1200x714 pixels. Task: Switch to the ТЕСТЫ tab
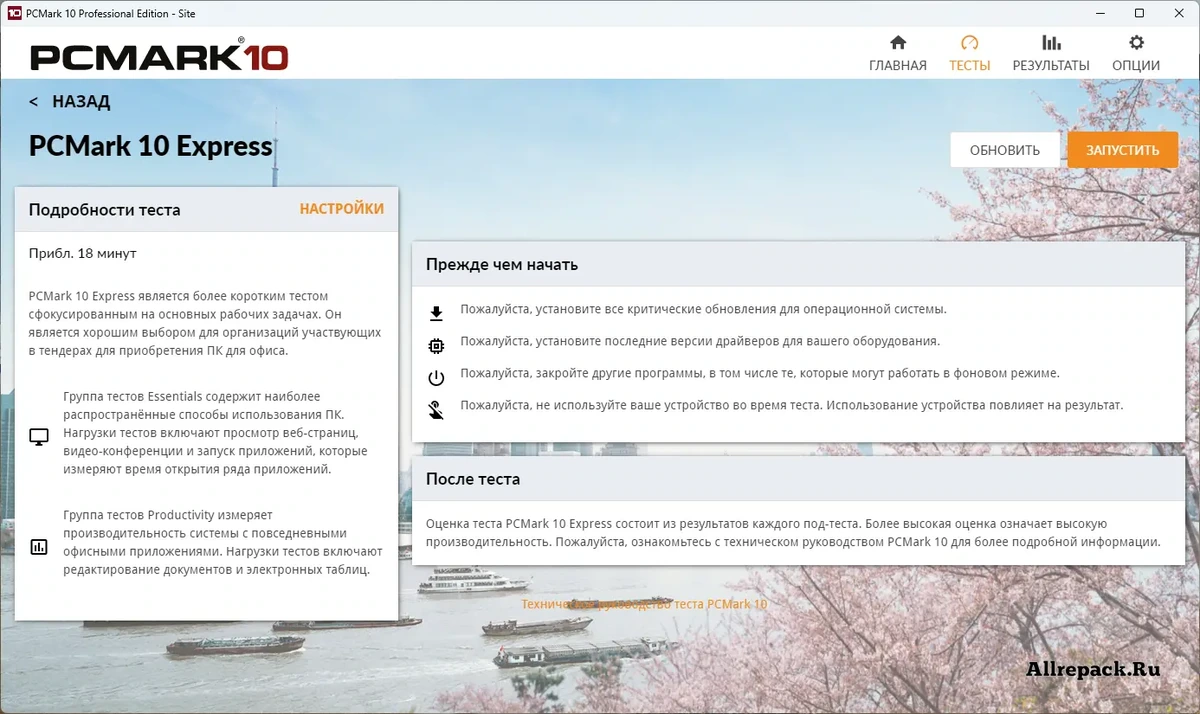(x=969, y=54)
